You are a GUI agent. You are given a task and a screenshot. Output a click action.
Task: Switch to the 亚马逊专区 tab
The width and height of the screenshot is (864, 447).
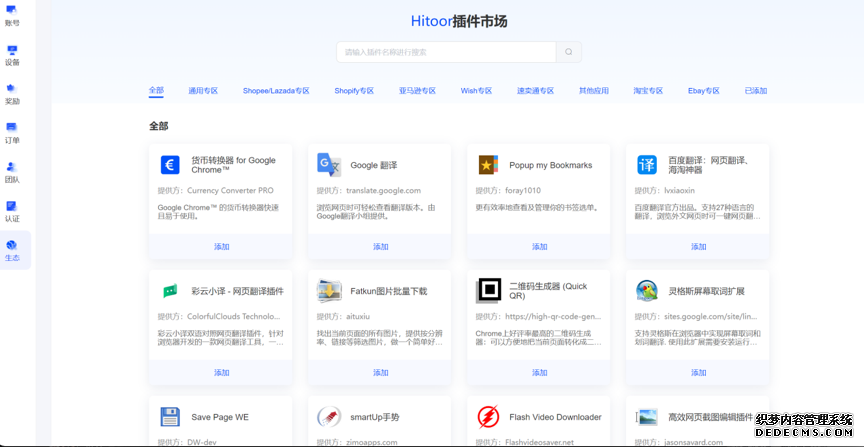(418, 91)
